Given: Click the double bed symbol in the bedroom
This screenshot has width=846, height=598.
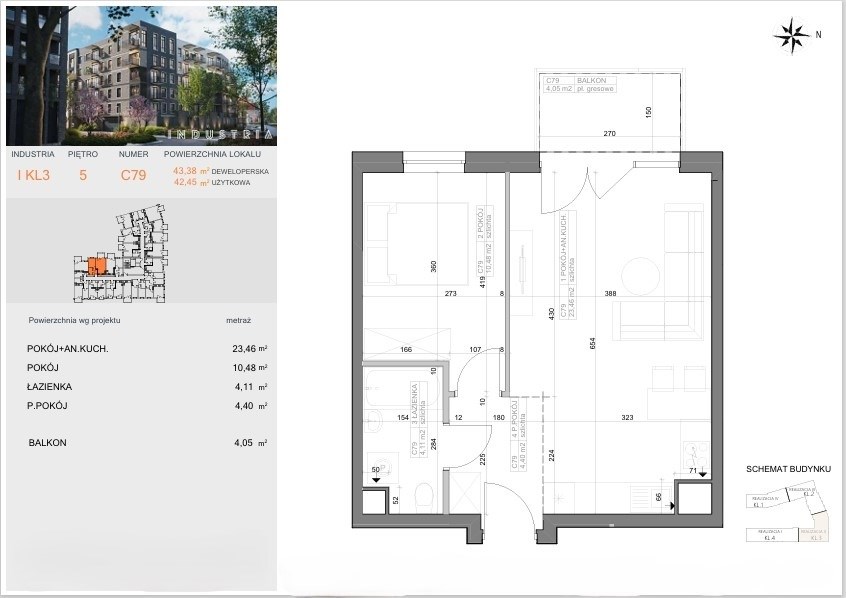Looking at the screenshot, I should (416, 235).
